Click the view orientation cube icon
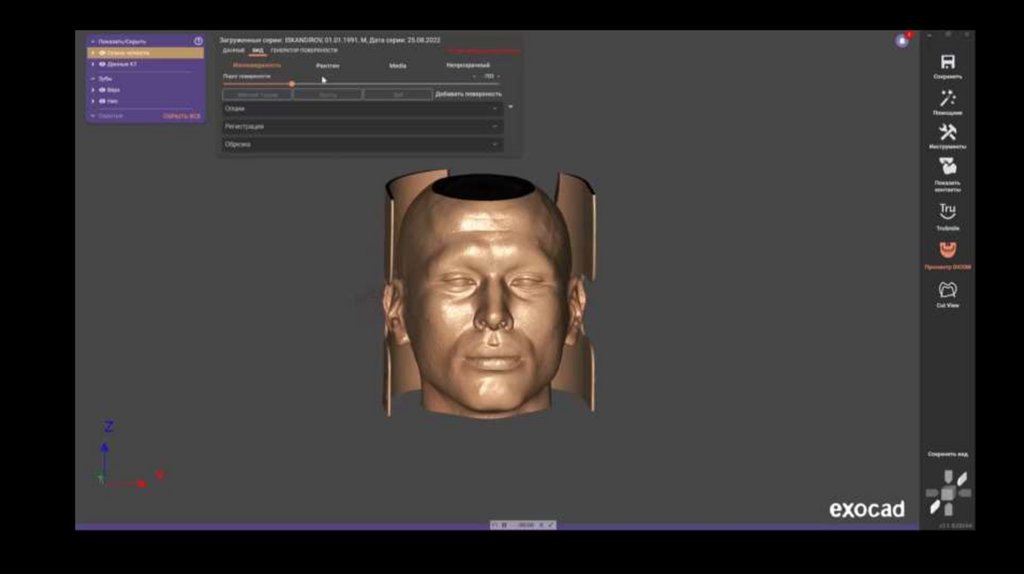 coord(947,492)
